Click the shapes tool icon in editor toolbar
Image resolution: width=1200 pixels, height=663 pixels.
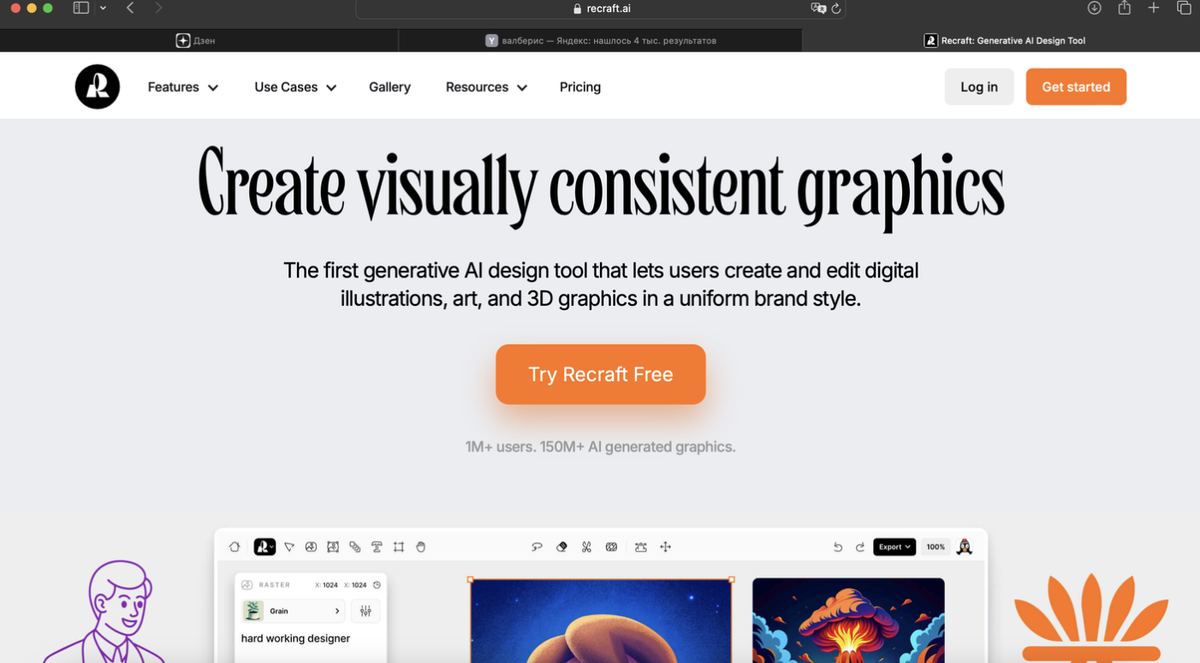click(355, 547)
